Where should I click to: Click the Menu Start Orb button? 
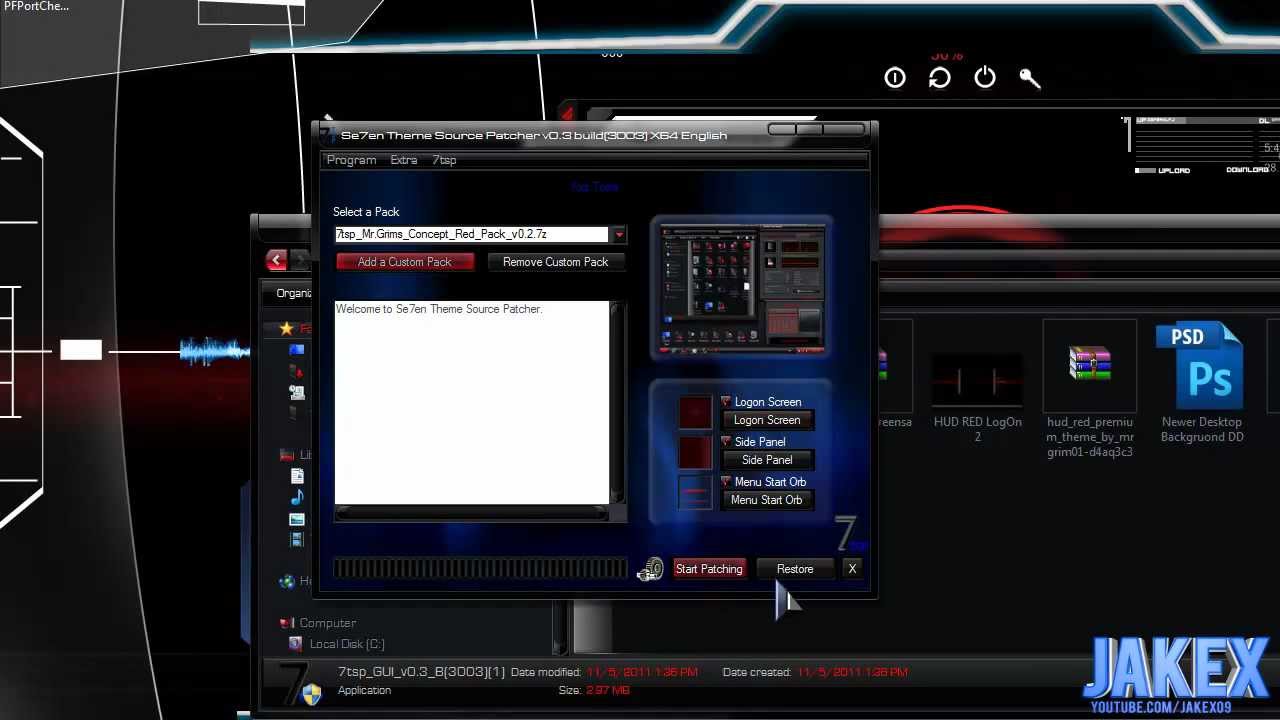767,501
